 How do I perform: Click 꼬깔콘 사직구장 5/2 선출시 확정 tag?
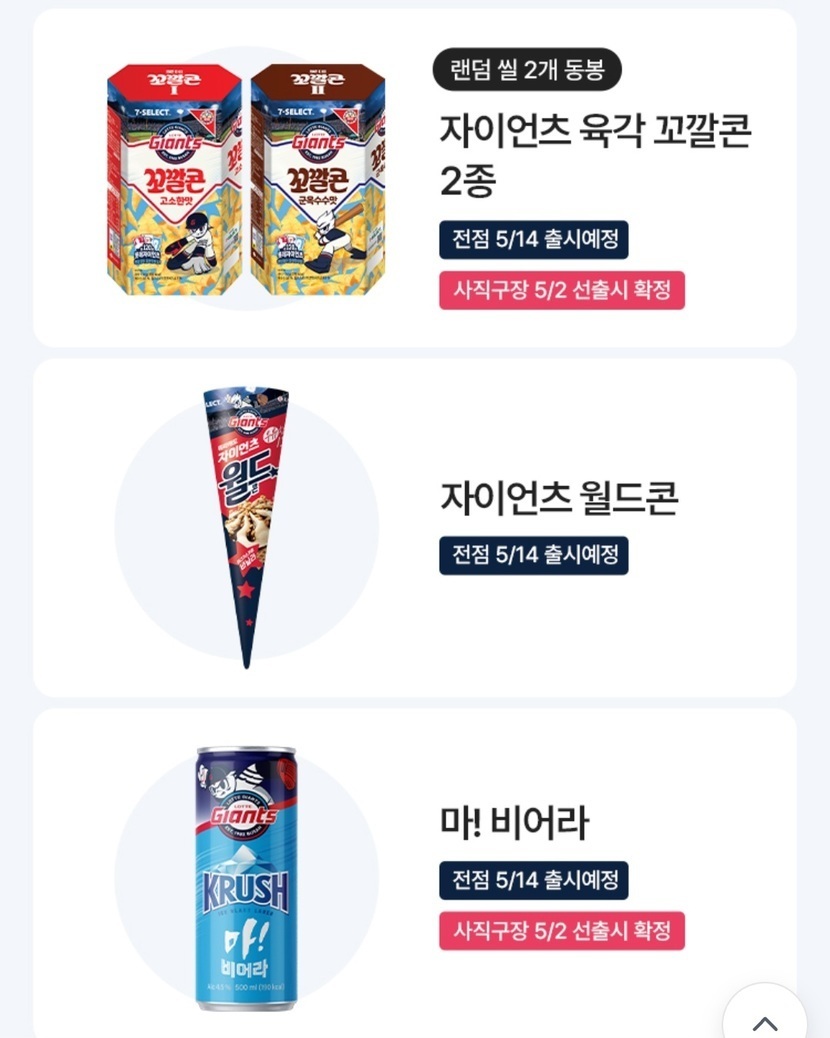pos(562,290)
